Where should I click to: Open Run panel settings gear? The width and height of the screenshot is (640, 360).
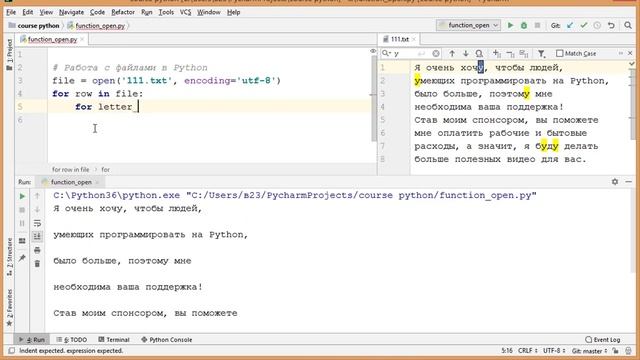pyautogui.click(x=615, y=182)
